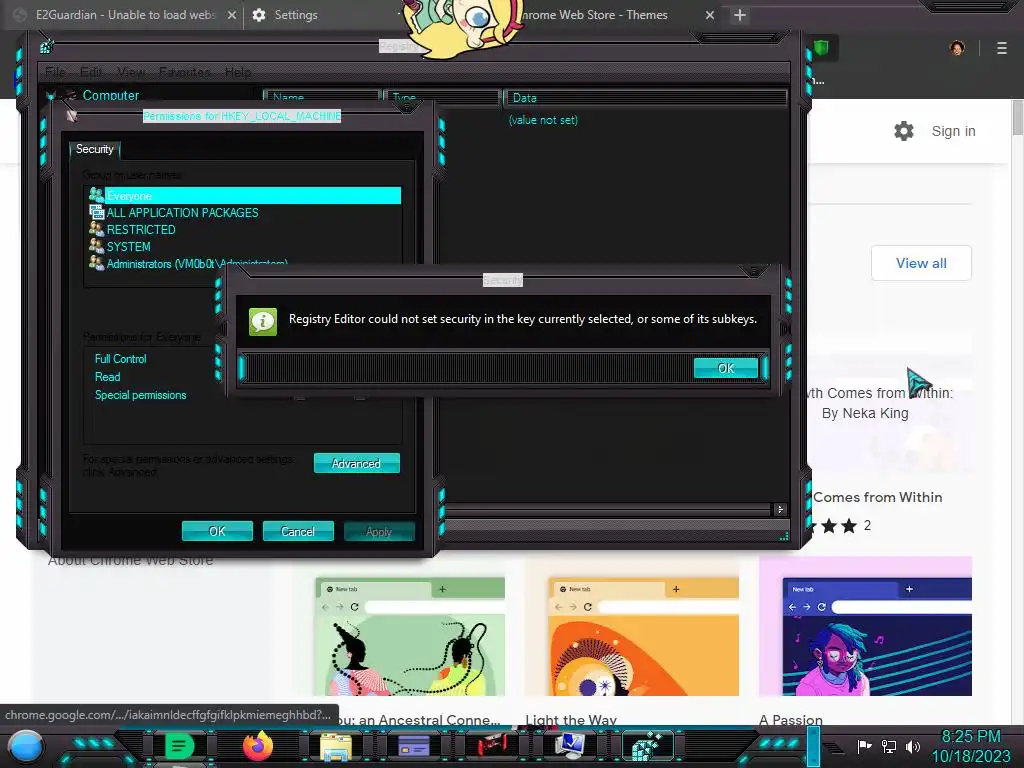Switch to the Settings browser tab
Viewport: 1024px width, 768px height.
[295, 14]
